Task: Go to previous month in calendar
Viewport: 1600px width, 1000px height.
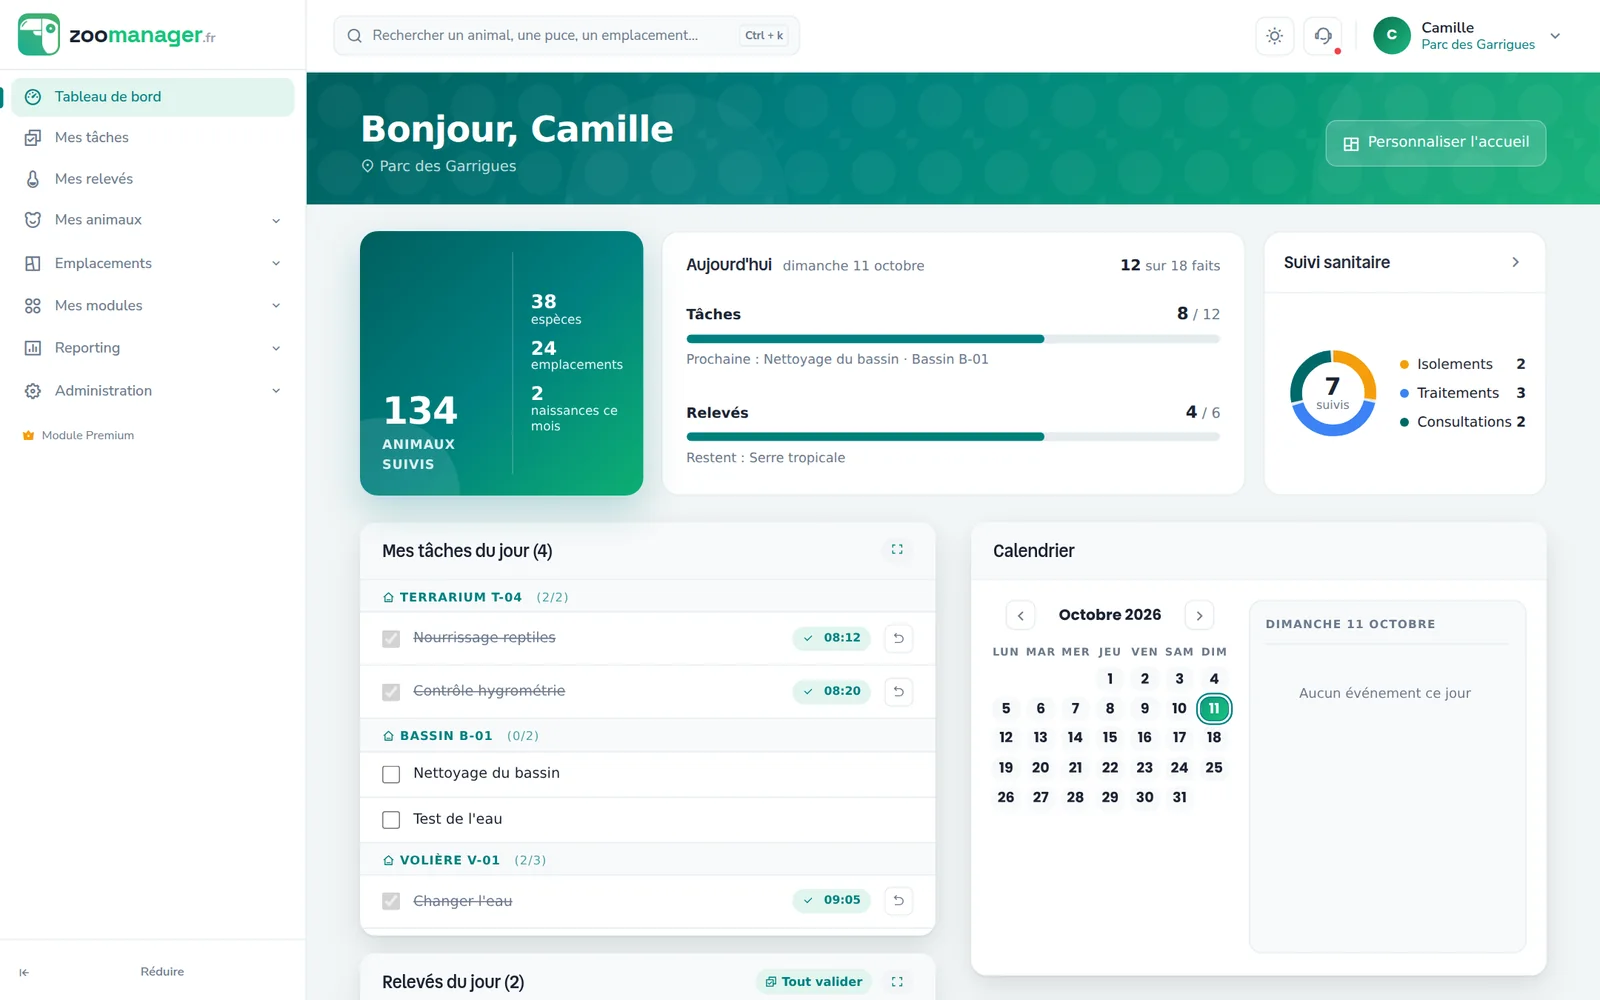Action: [1020, 615]
